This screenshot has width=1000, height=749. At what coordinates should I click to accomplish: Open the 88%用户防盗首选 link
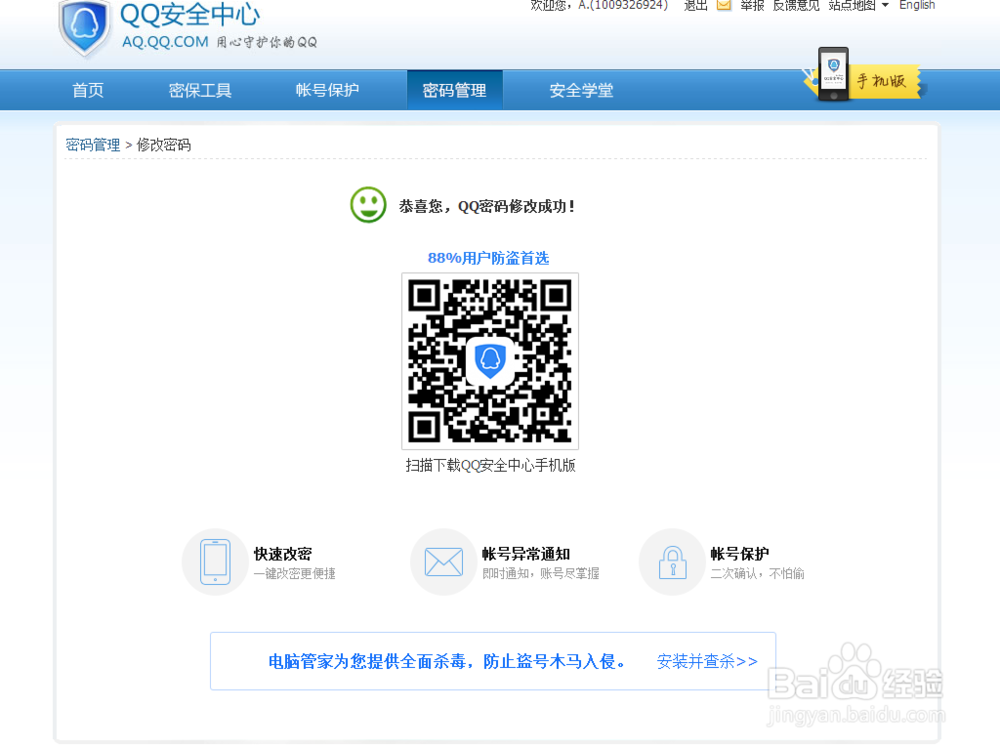click(490, 258)
